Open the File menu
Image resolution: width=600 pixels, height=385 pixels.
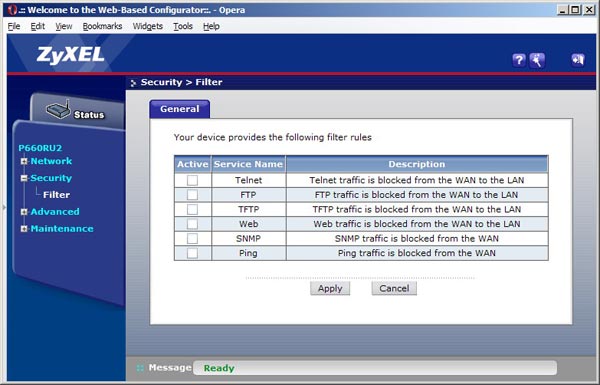[x=14, y=26]
